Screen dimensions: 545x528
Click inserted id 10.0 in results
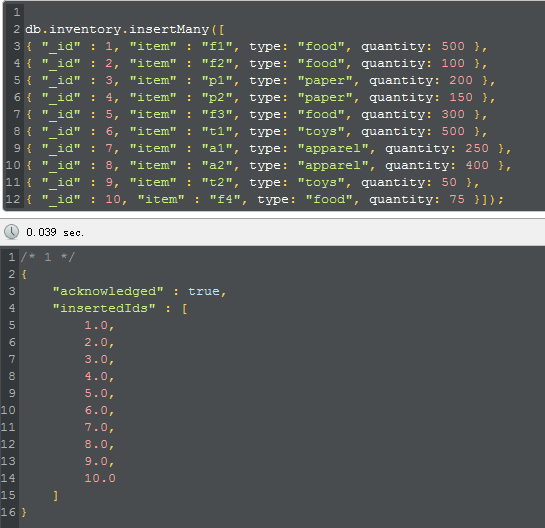pos(100,479)
